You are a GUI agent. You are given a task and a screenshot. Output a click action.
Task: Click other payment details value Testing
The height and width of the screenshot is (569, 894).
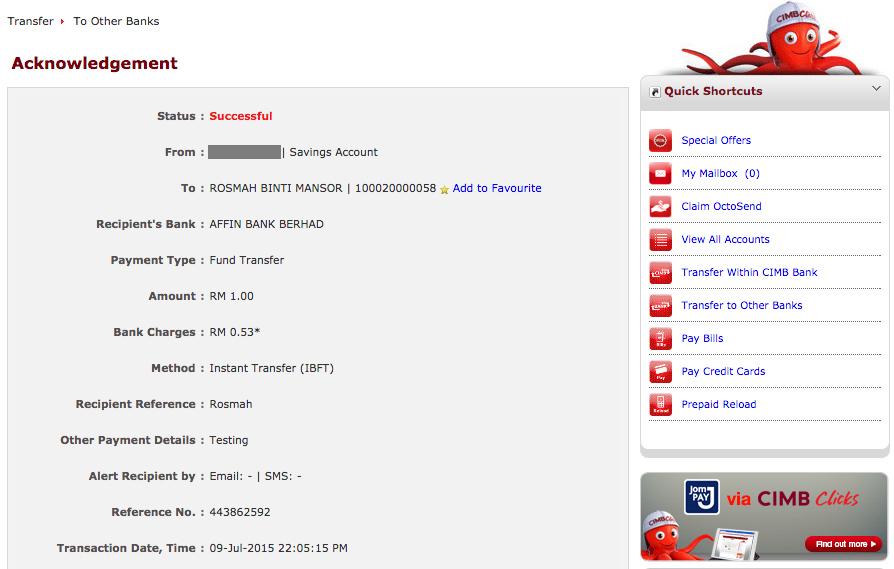coord(229,440)
